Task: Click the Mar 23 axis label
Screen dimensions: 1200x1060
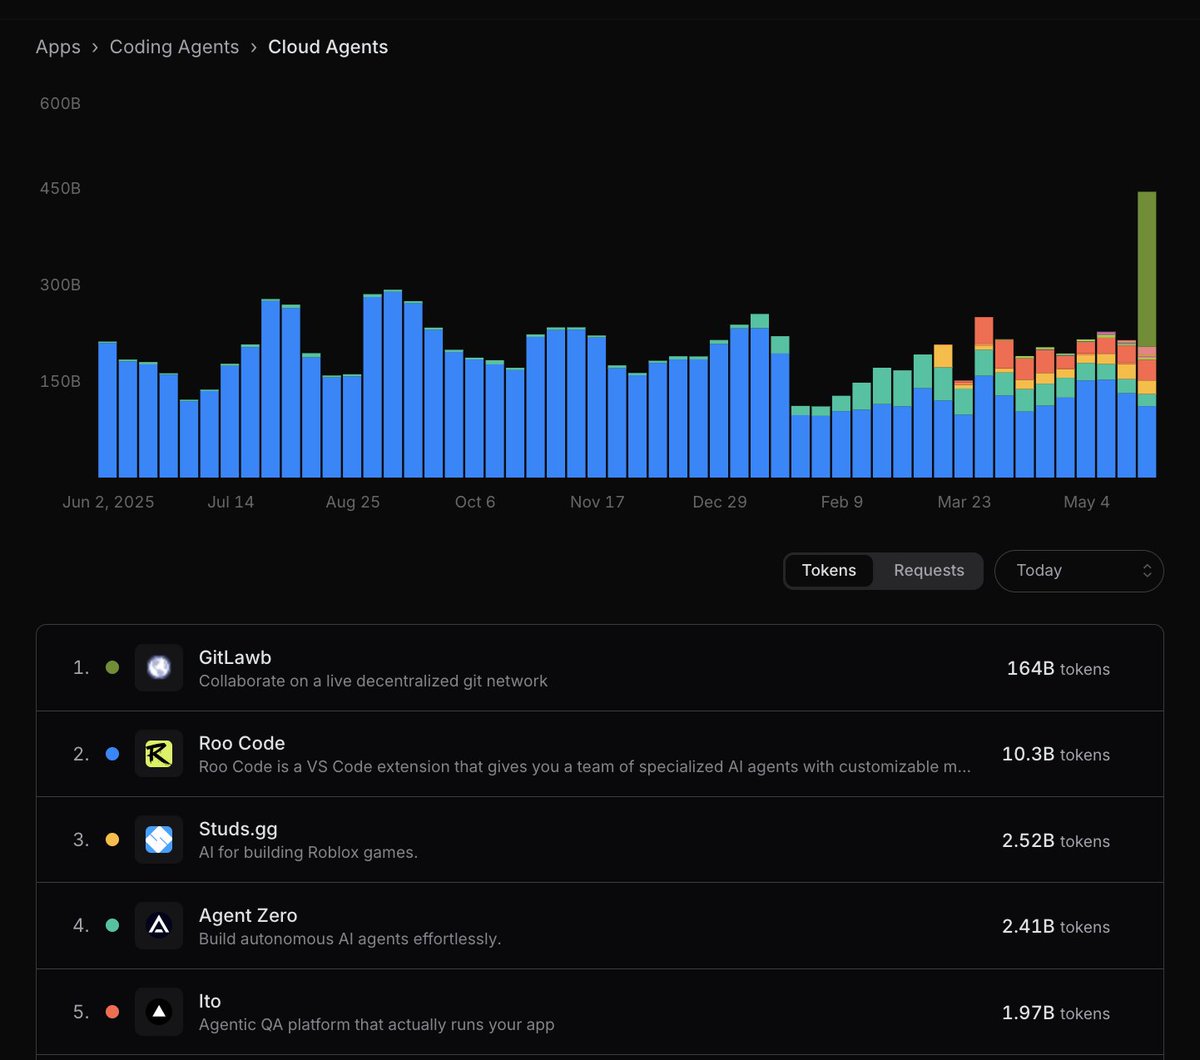Action: [964, 502]
